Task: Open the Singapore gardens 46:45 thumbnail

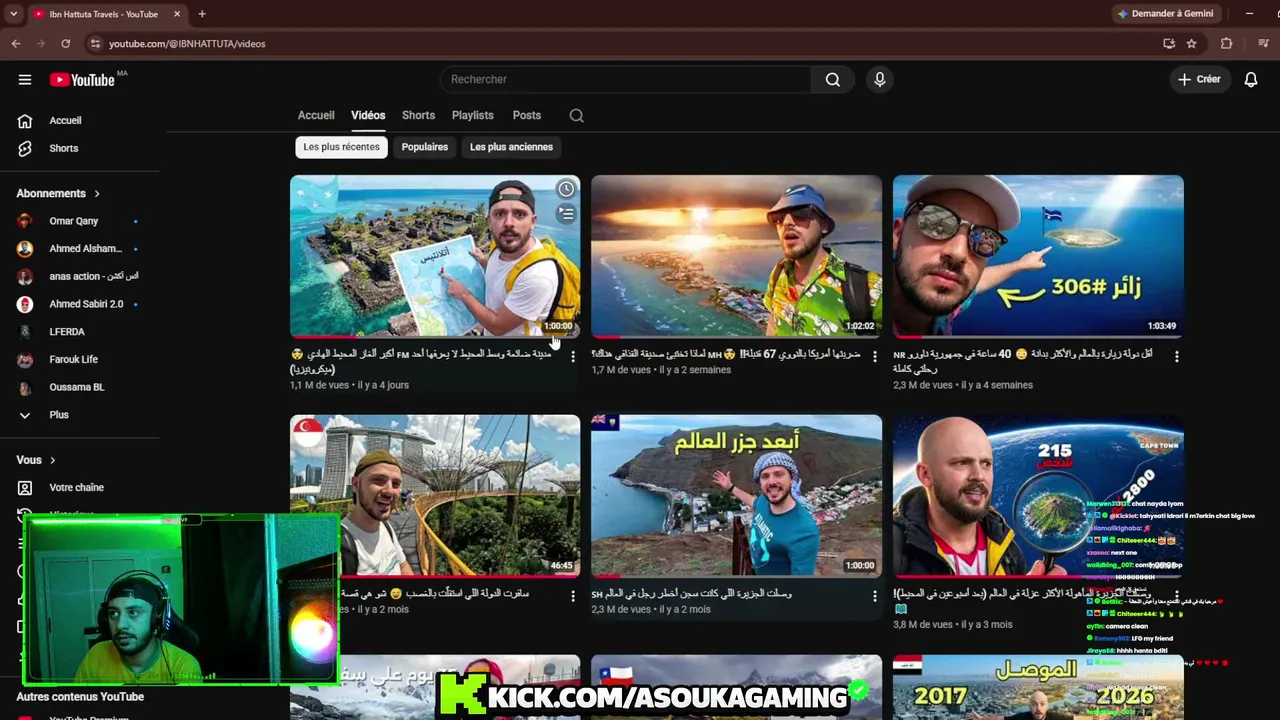Action: (x=435, y=496)
